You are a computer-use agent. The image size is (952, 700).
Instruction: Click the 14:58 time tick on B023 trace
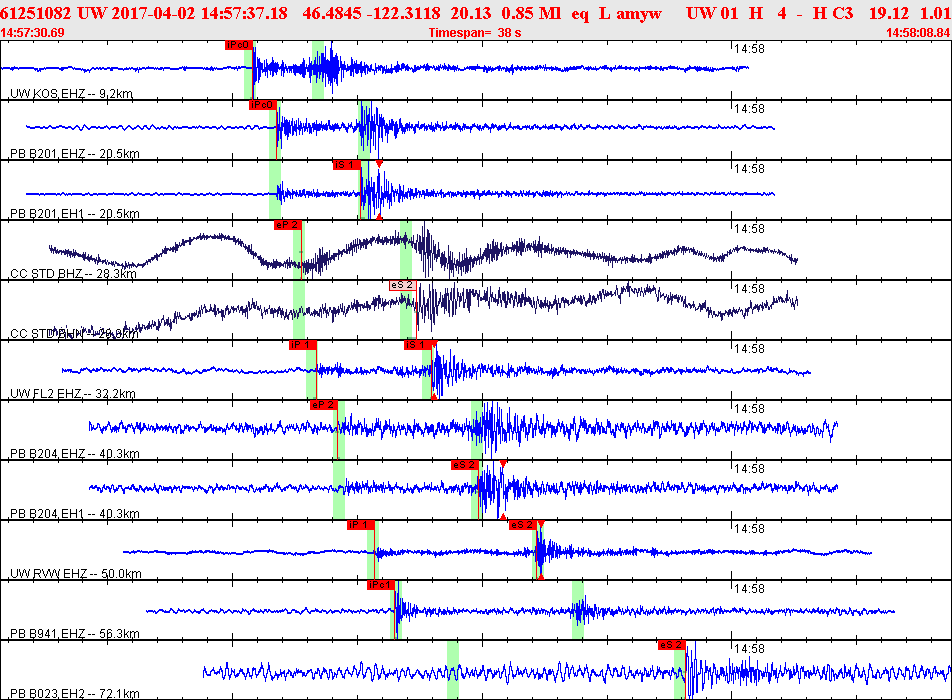click(x=749, y=648)
